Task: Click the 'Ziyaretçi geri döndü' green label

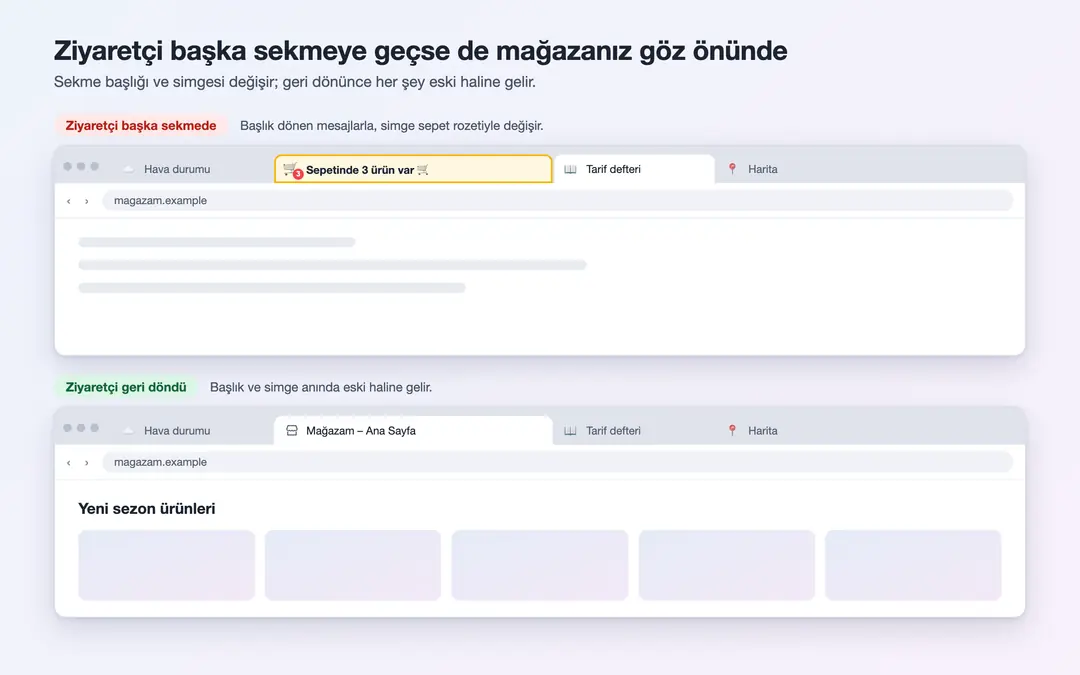Action: pos(126,387)
